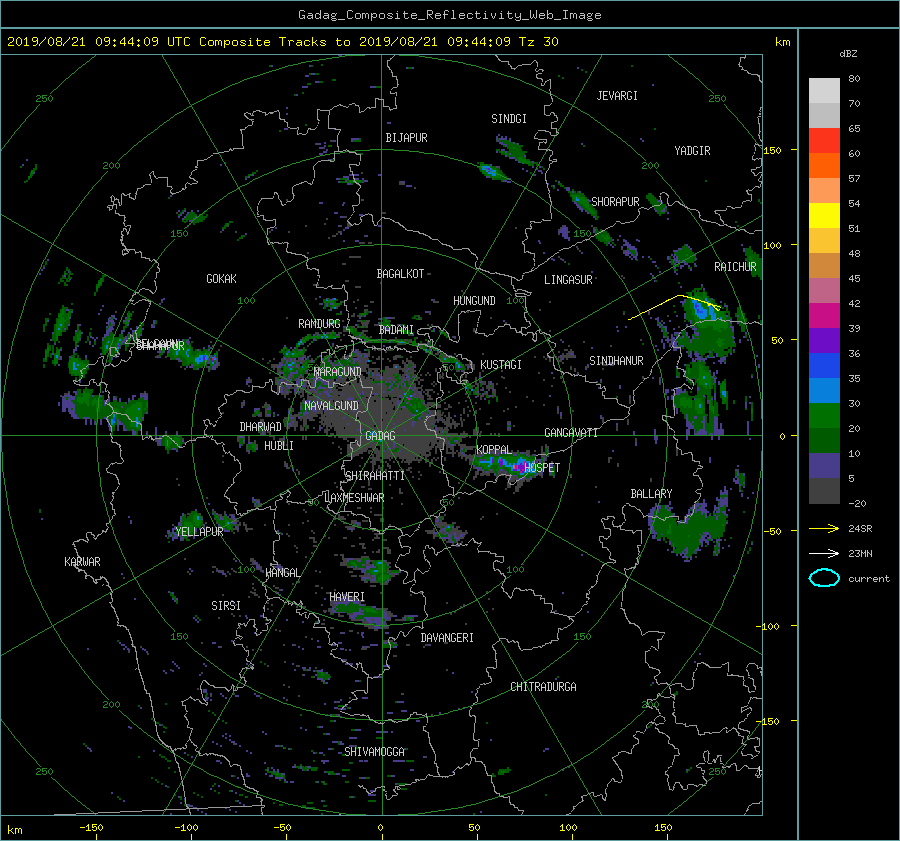The height and width of the screenshot is (841, 900).
Task: Click the GOKAK city label
Action: coord(221,279)
